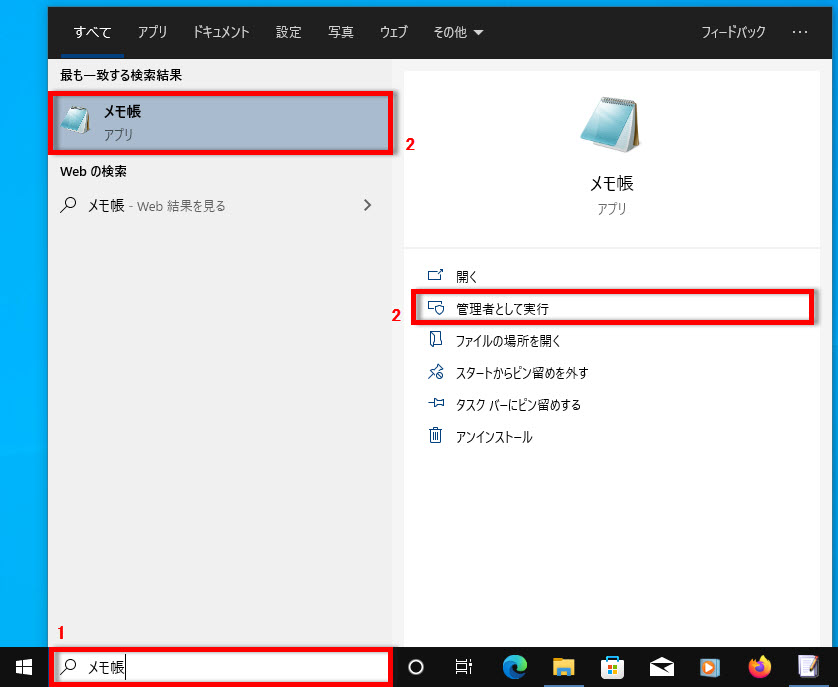Click the フィードバック button

click(731, 32)
